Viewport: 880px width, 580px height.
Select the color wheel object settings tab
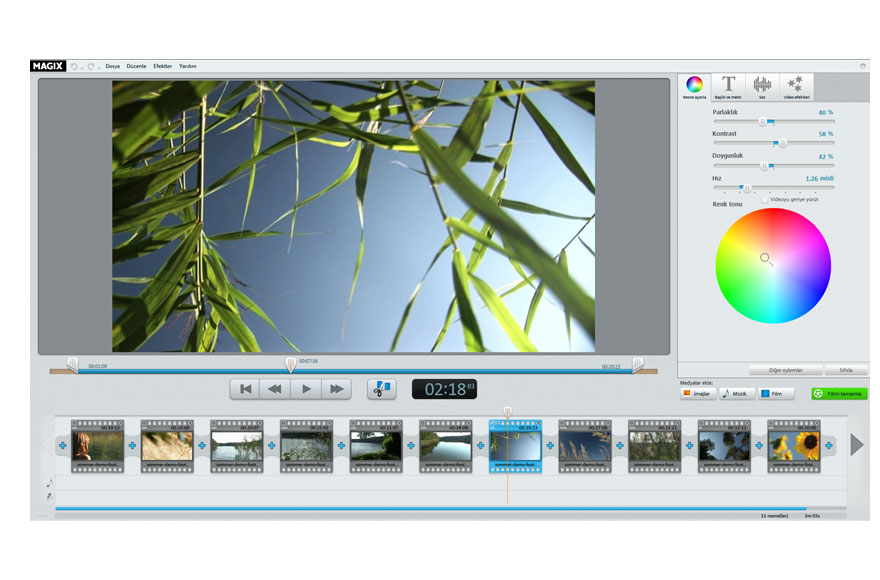(695, 87)
